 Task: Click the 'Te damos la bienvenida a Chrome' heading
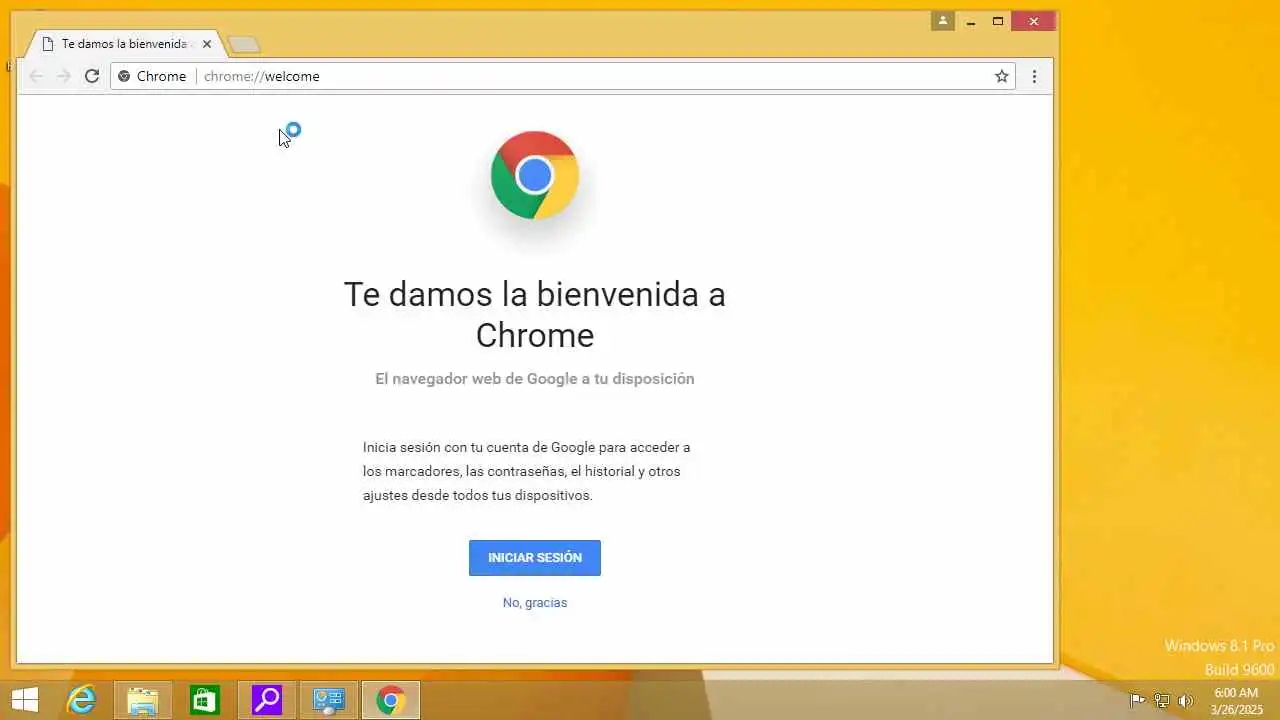(535, 314)
